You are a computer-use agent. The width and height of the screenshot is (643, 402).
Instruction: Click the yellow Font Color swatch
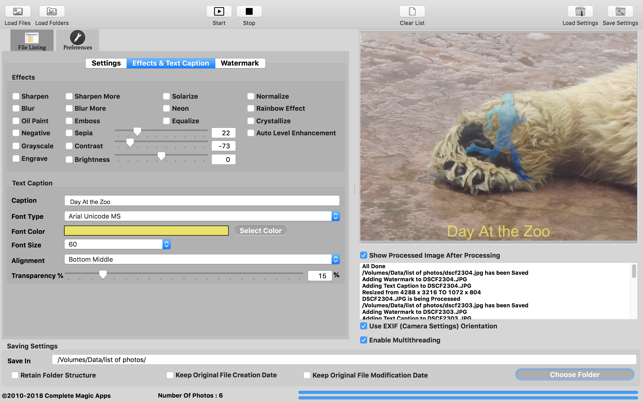pos(146,231)
